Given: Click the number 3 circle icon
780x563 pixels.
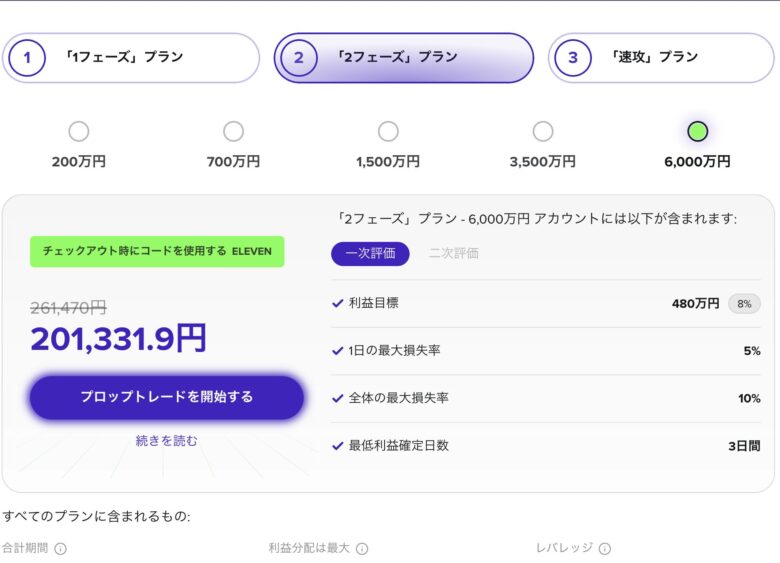Looking at the screenshot, I should (572, 58).
